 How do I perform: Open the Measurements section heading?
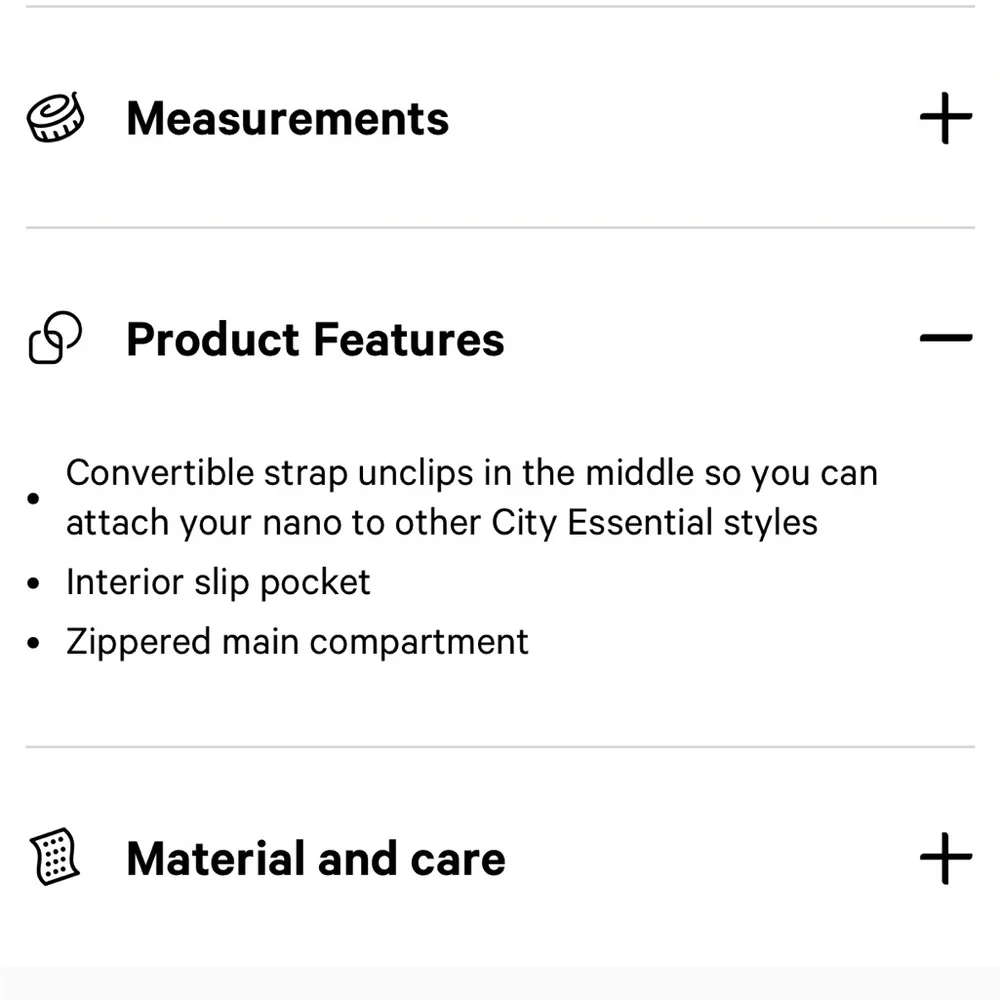point(287,118)
